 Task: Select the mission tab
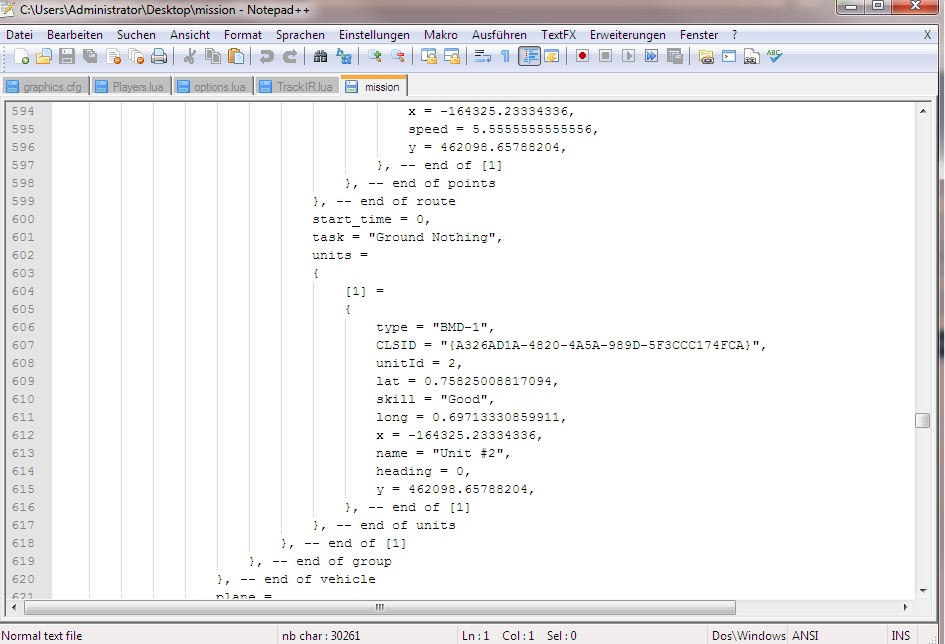coord(374,86)
